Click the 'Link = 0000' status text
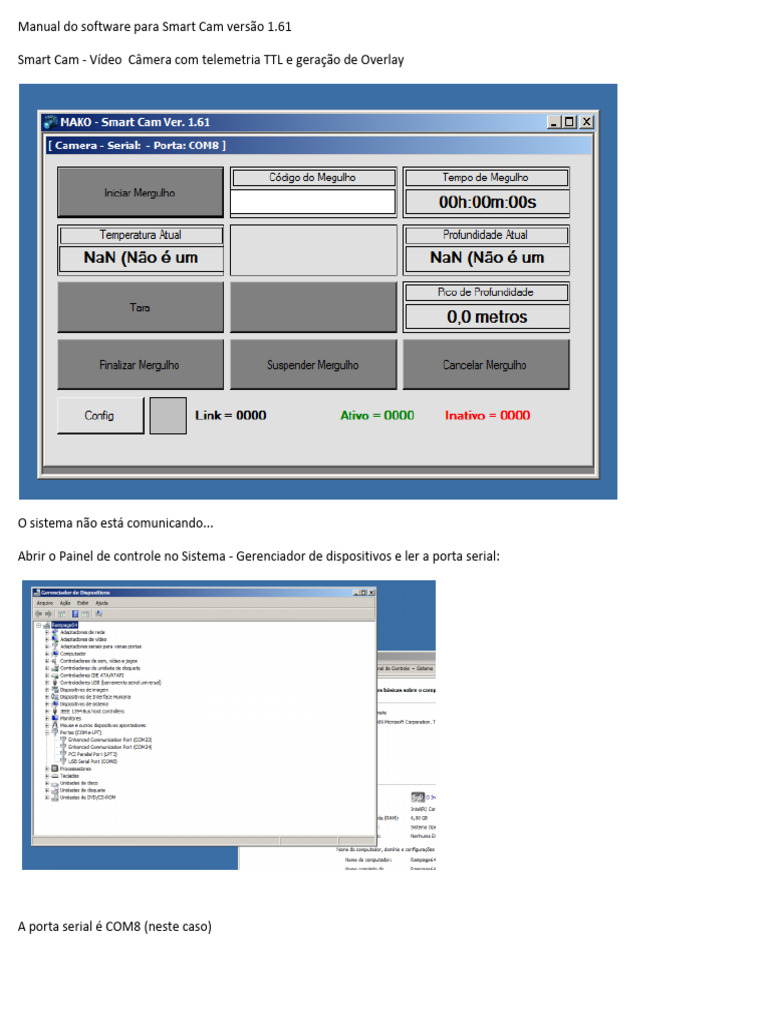768x1024 pixels. (x=231, y=415)
